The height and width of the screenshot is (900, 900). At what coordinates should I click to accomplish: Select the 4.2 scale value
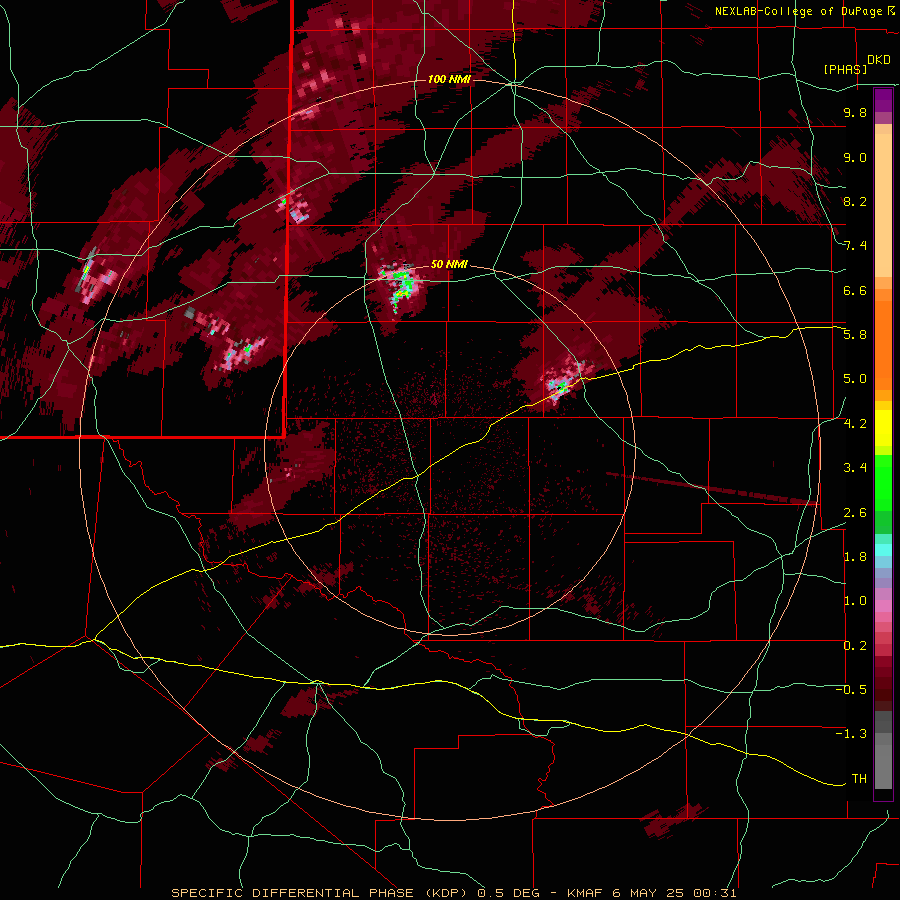tap(855, 424)
